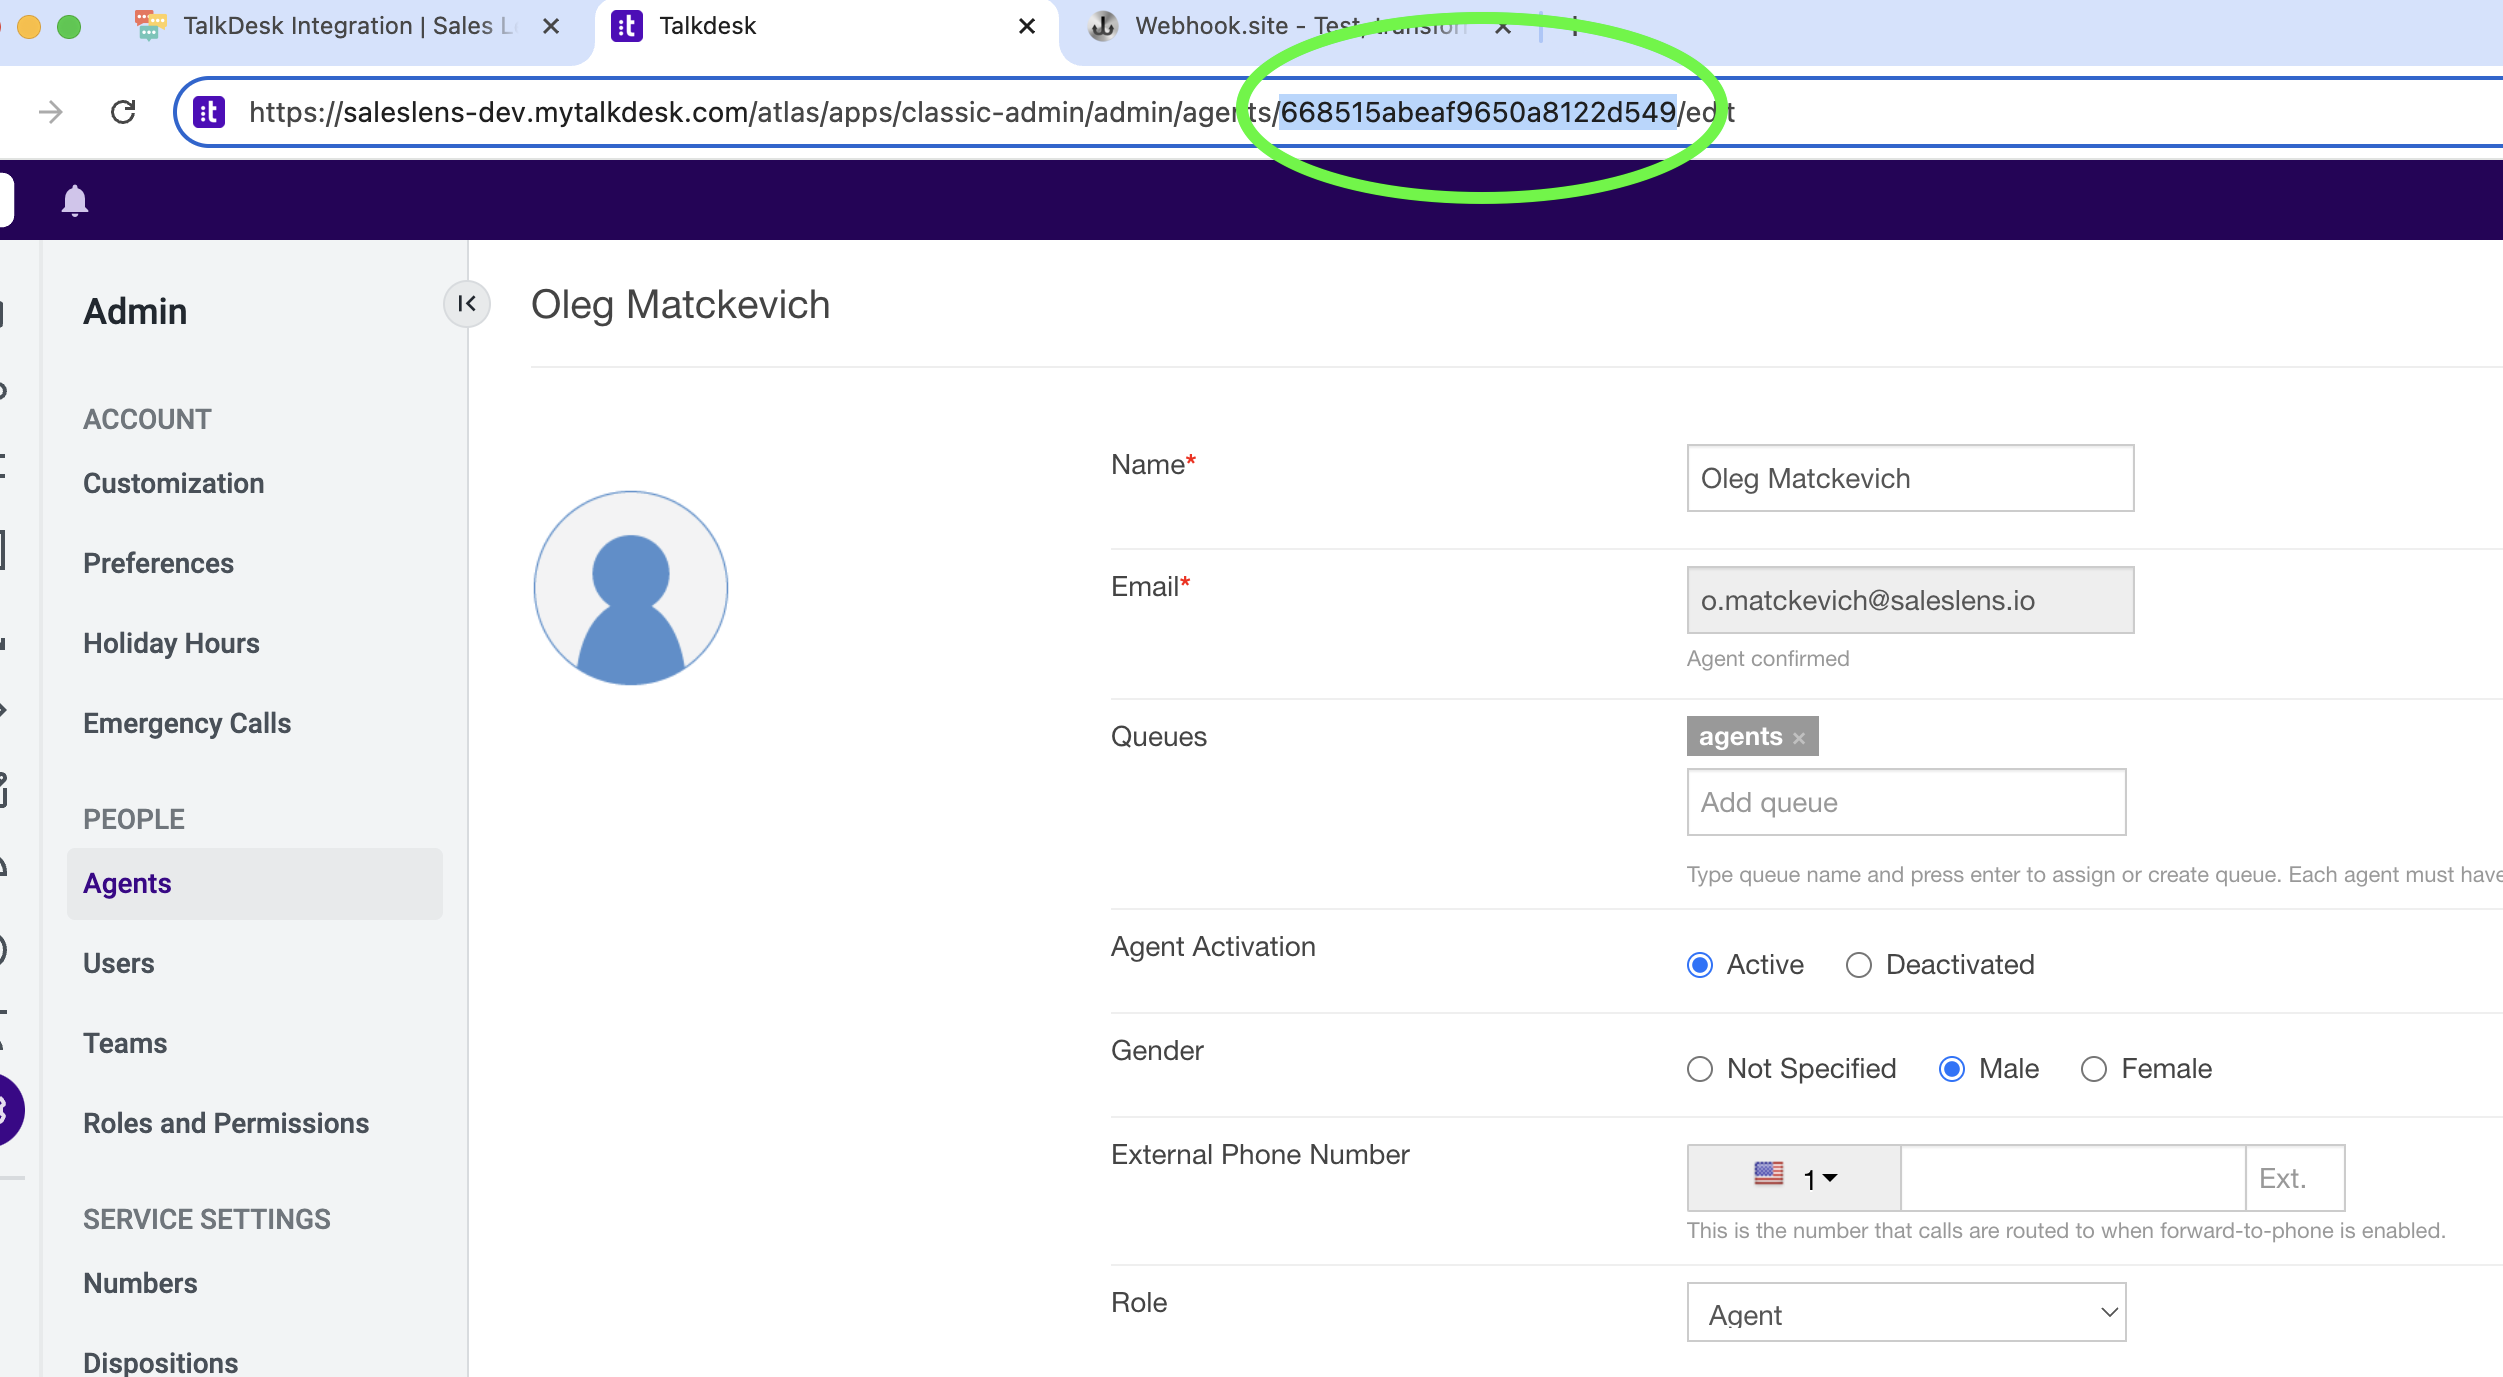Image resolution: width=2503 pixels, height=1377 pixels.
Task: Click the Add queue input field
Action: point(1906,802)
